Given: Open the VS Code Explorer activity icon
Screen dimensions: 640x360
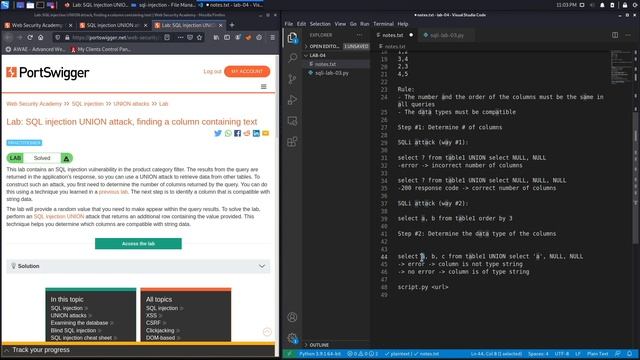Looking at the screenshot, I should tap(292, 38).
